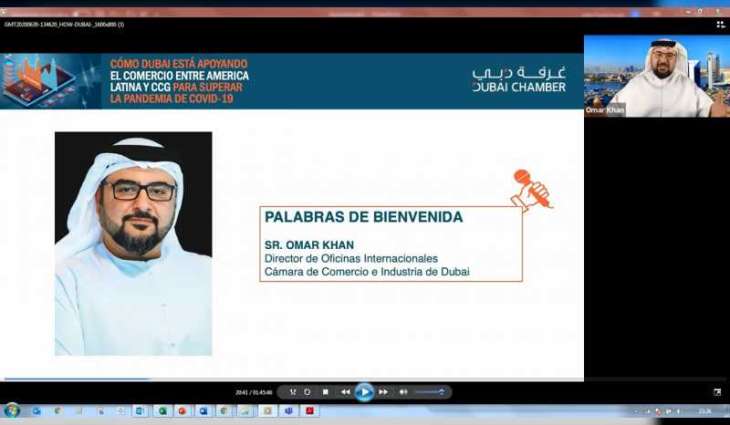
Task: Toggle repeat mode in player
Action: pos(308,392)
